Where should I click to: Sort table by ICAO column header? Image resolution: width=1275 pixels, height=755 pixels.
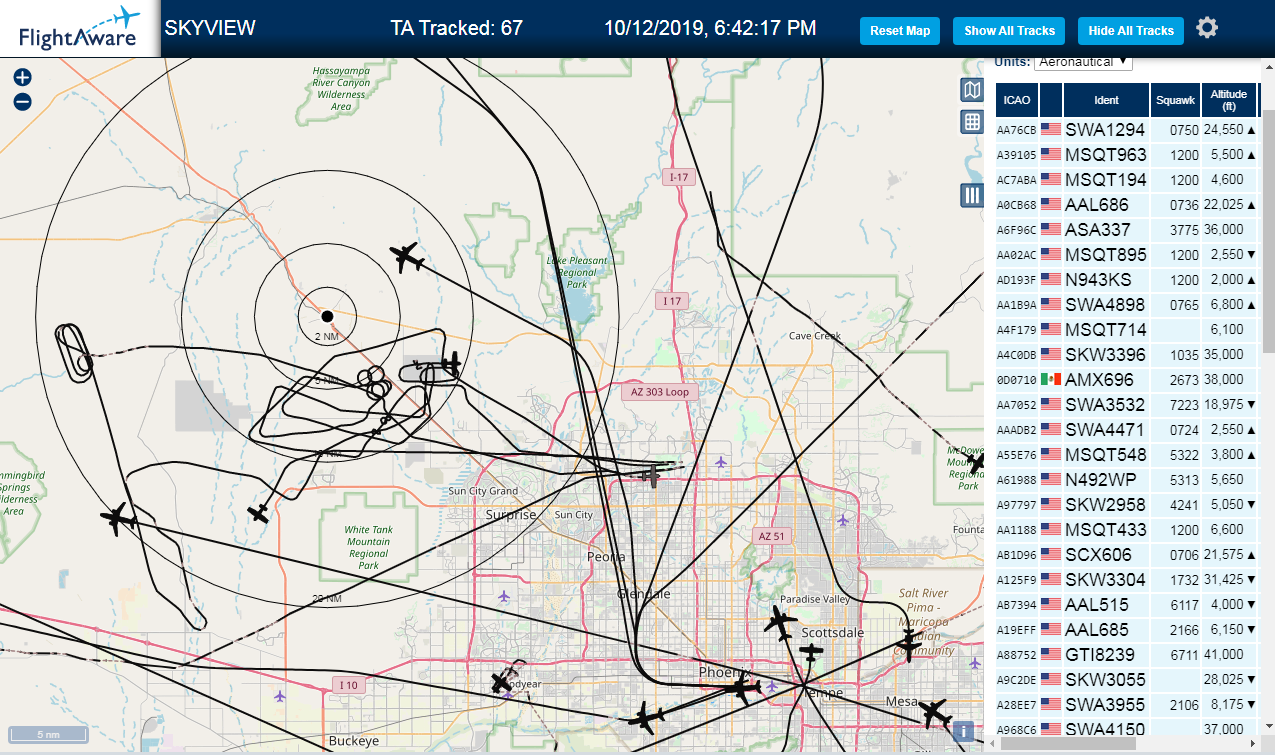(x=1017, y=100)
